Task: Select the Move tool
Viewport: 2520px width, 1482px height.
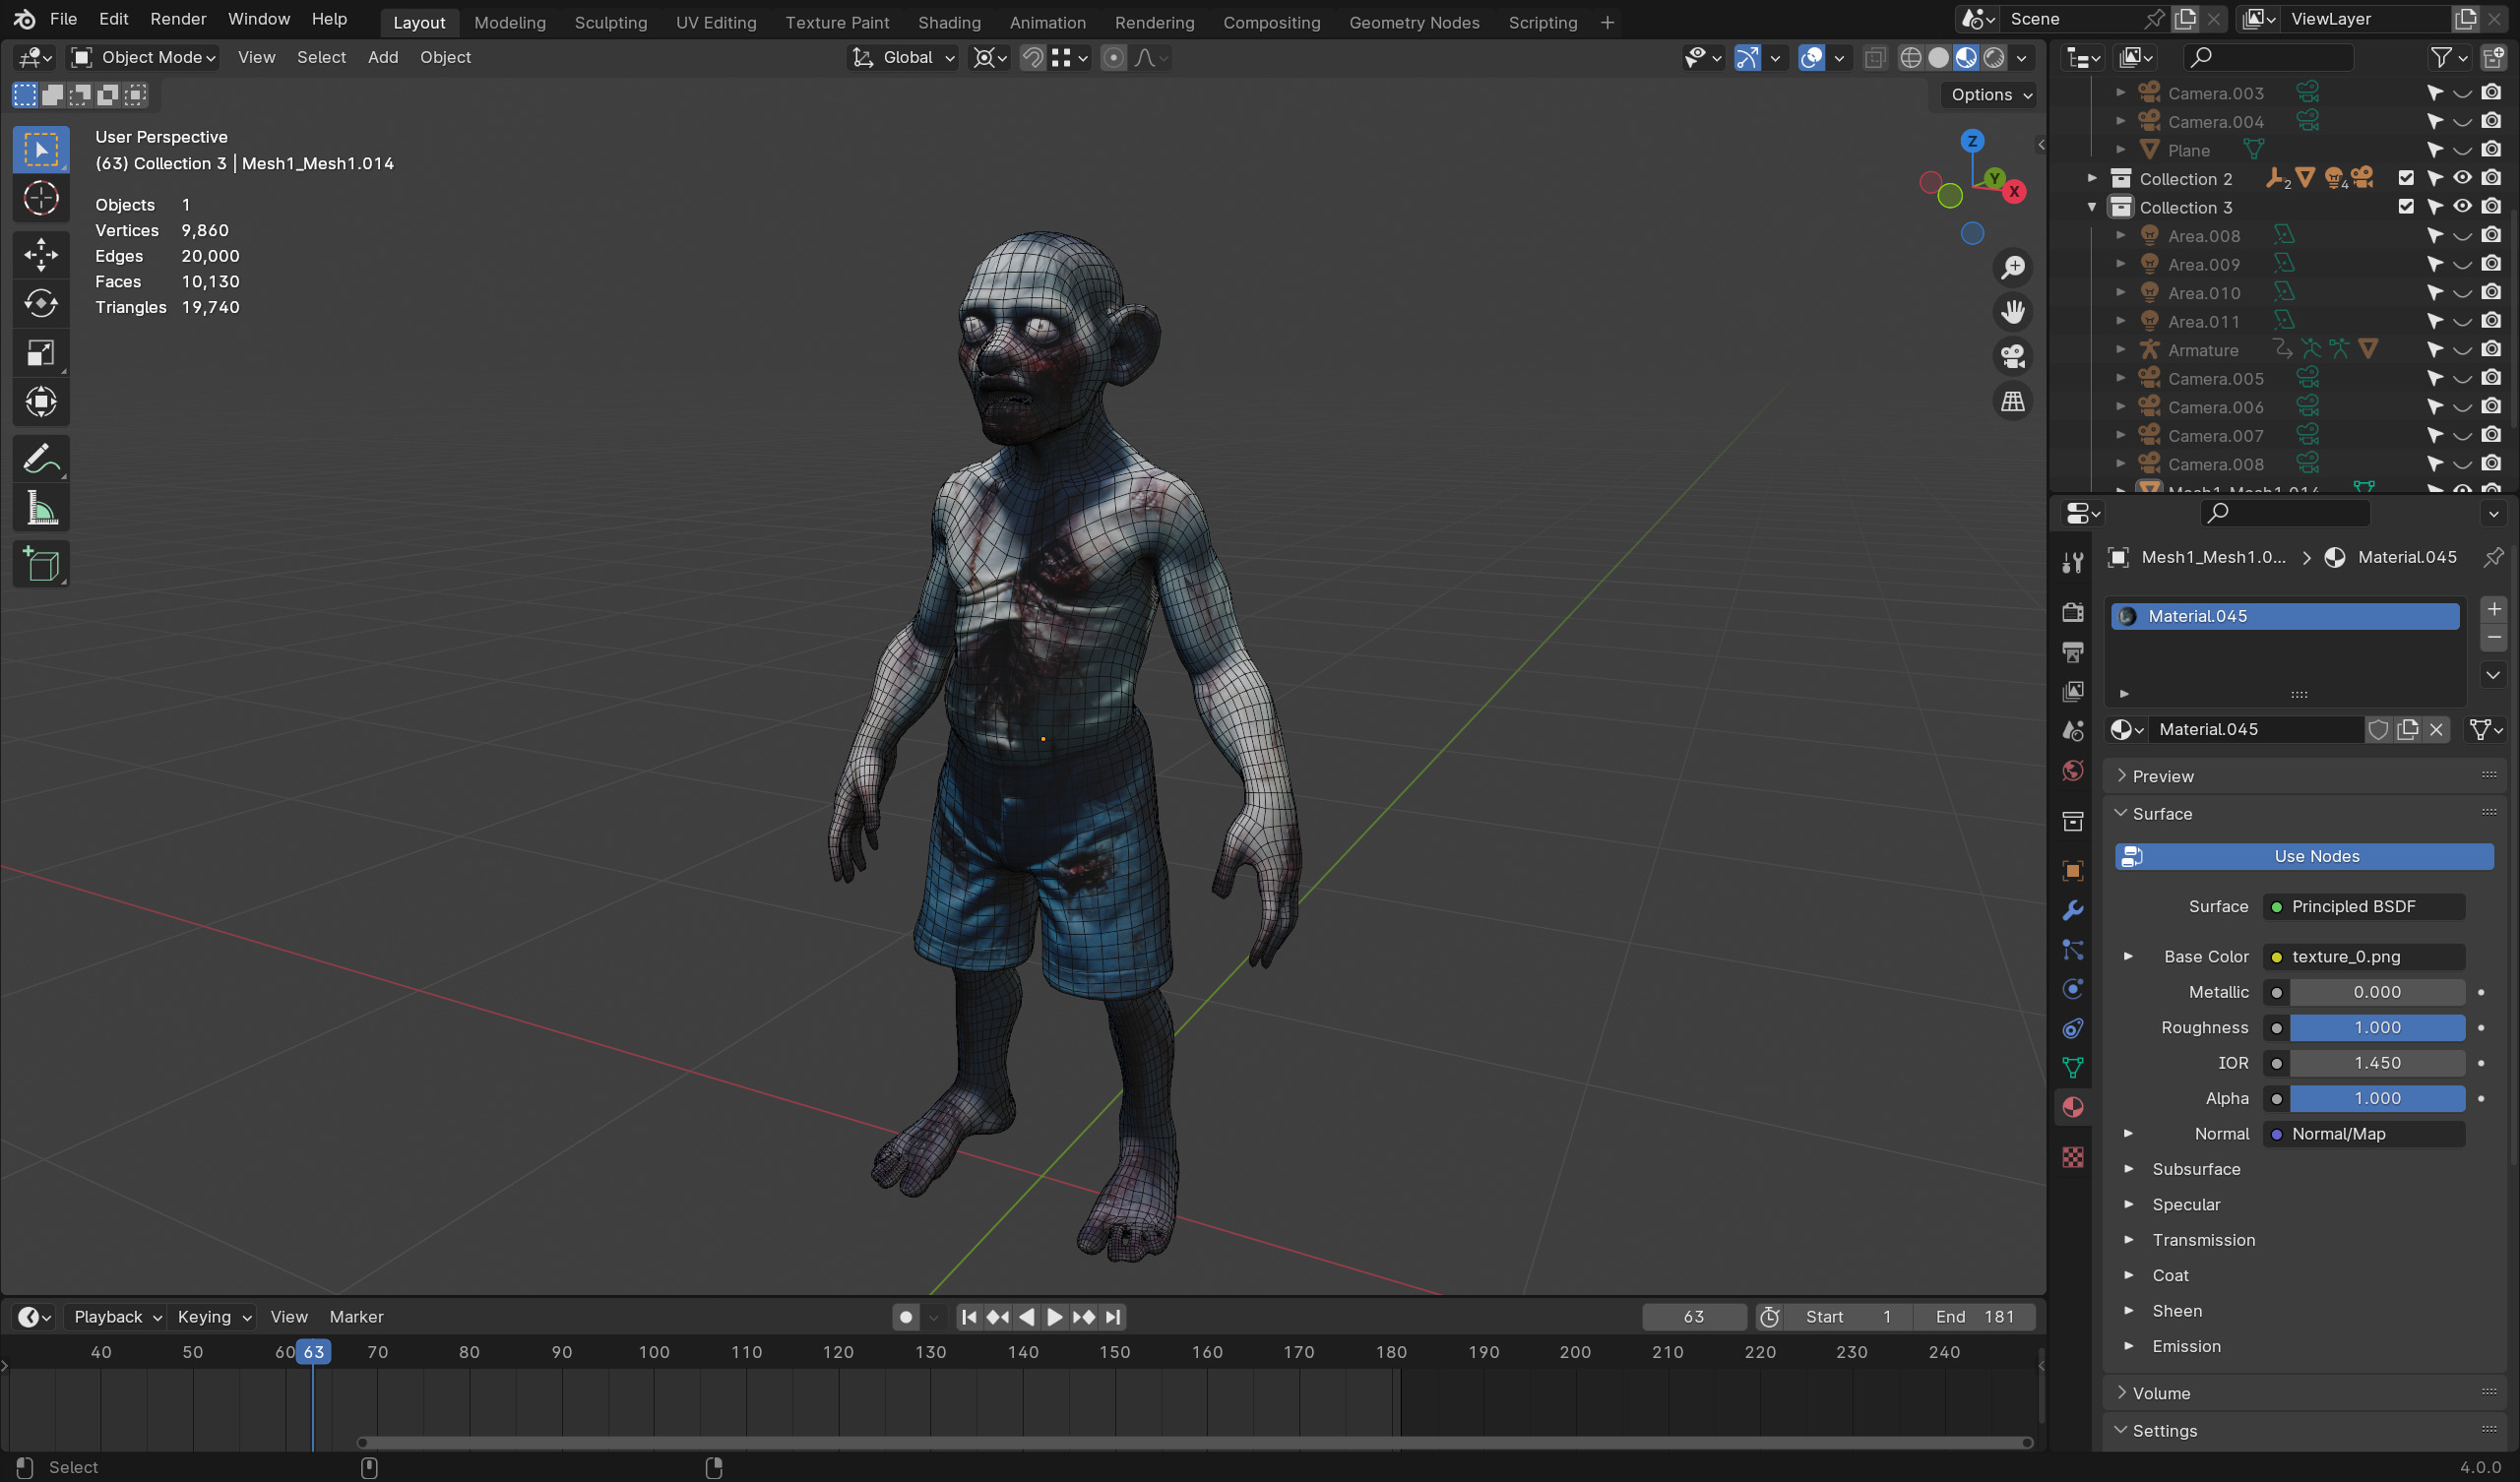Action: 41,254
